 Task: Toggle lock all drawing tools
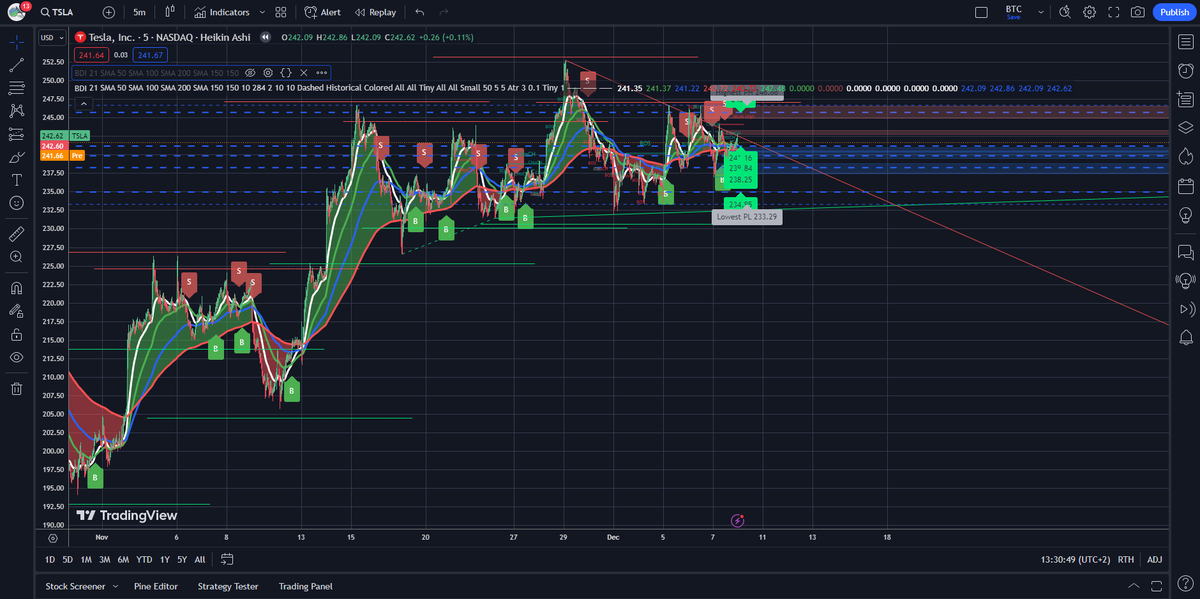tap(16, 334)
